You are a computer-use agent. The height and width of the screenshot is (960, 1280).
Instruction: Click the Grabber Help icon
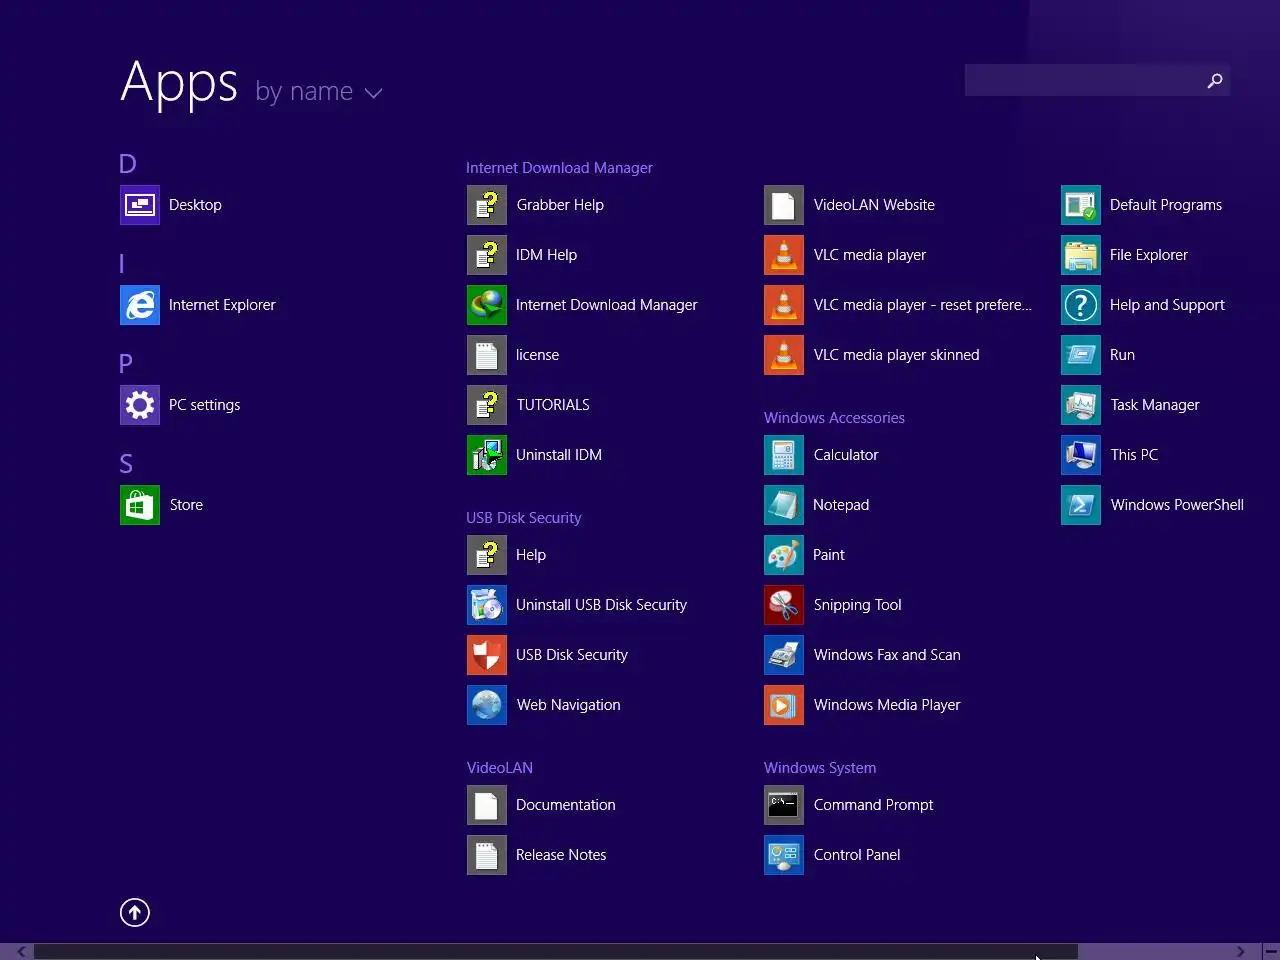487,205
